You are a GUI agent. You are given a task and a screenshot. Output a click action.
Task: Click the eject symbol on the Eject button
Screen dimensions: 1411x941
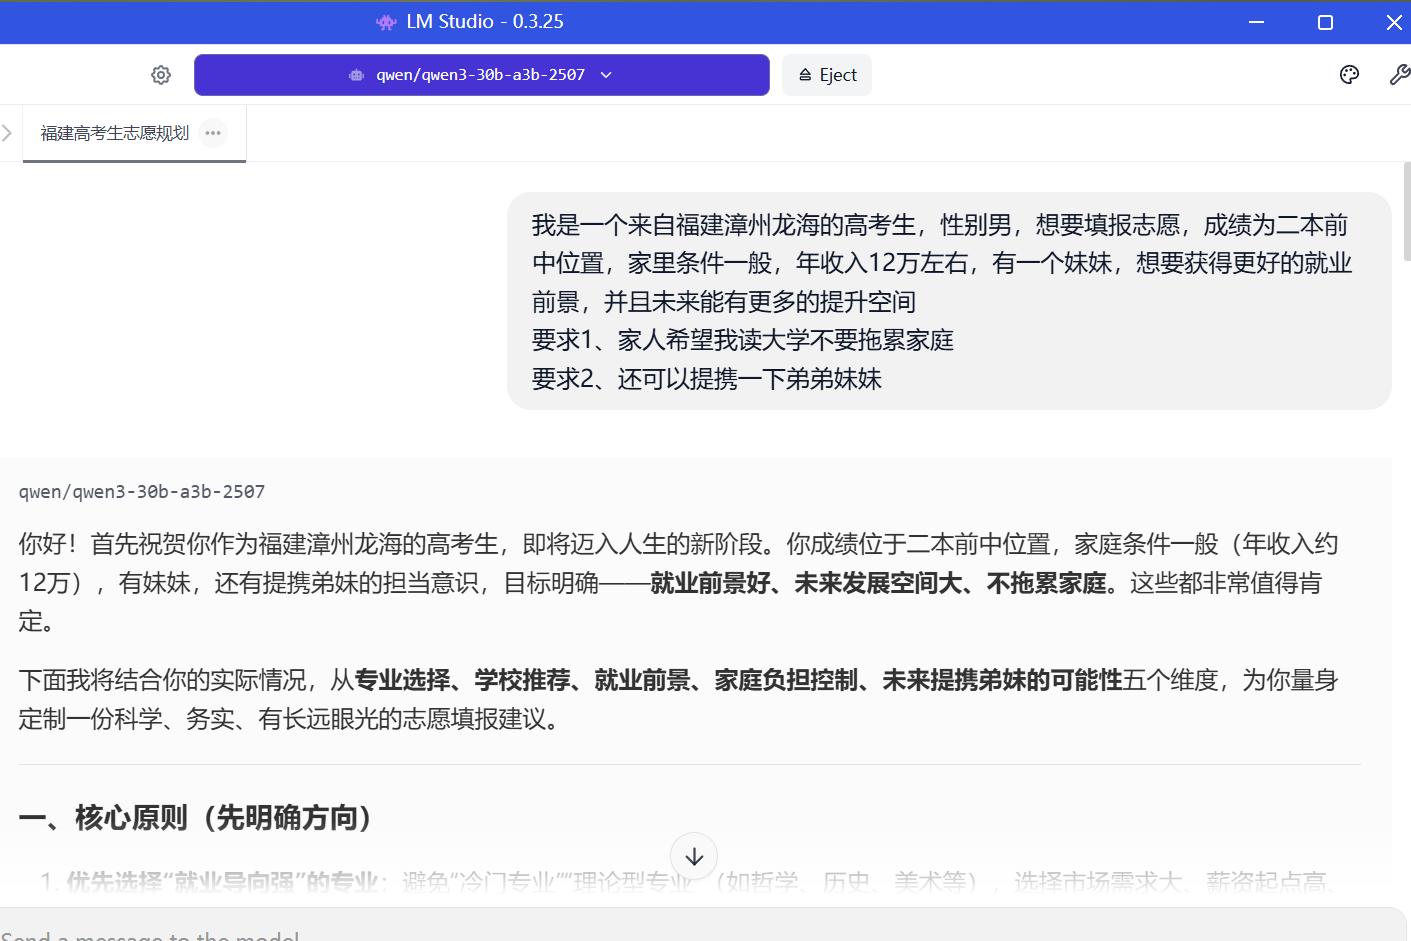(x=805, y=75)
